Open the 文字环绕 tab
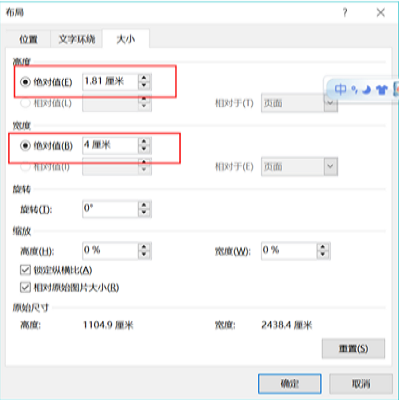The height and width of the screenshot is (400, 400). (x=77, y=39)
